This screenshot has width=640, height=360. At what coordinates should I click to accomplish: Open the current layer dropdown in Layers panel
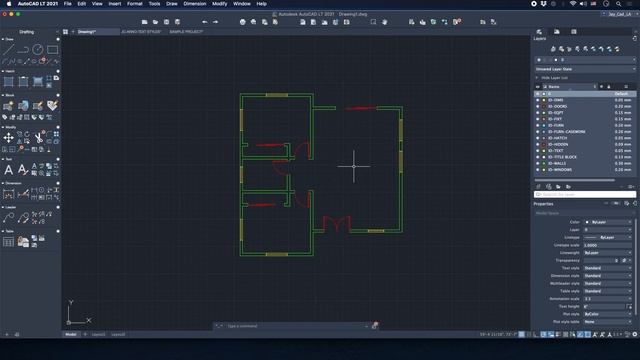point(585,60)
